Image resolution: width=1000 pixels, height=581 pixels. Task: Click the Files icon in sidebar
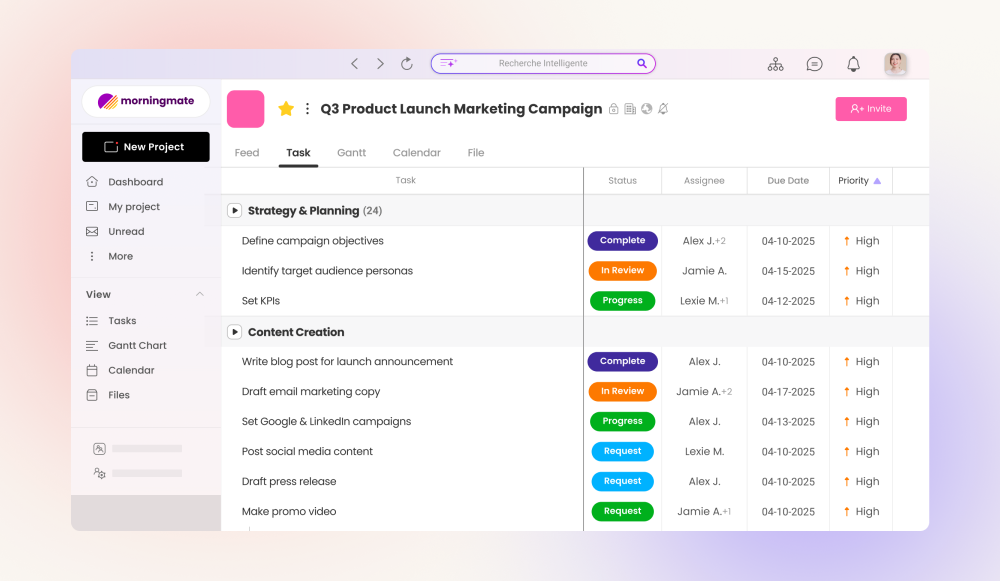tap(92, 395)
